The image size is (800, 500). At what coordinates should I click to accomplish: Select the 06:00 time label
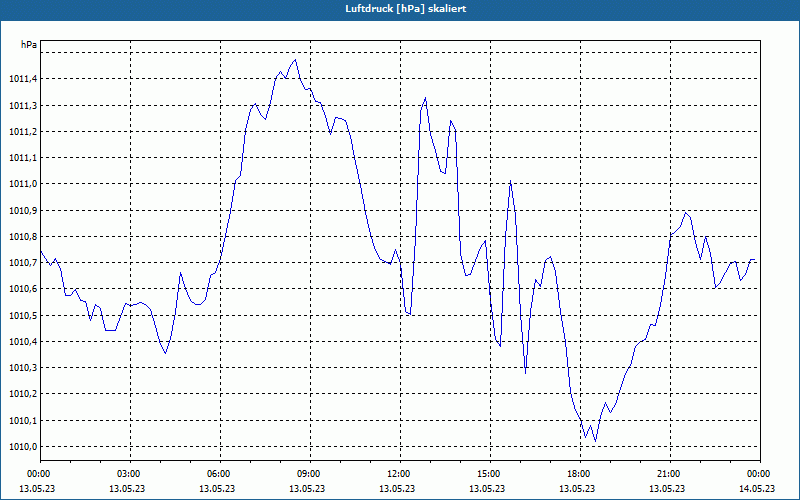pyautogui.click(x=220, y=474)
